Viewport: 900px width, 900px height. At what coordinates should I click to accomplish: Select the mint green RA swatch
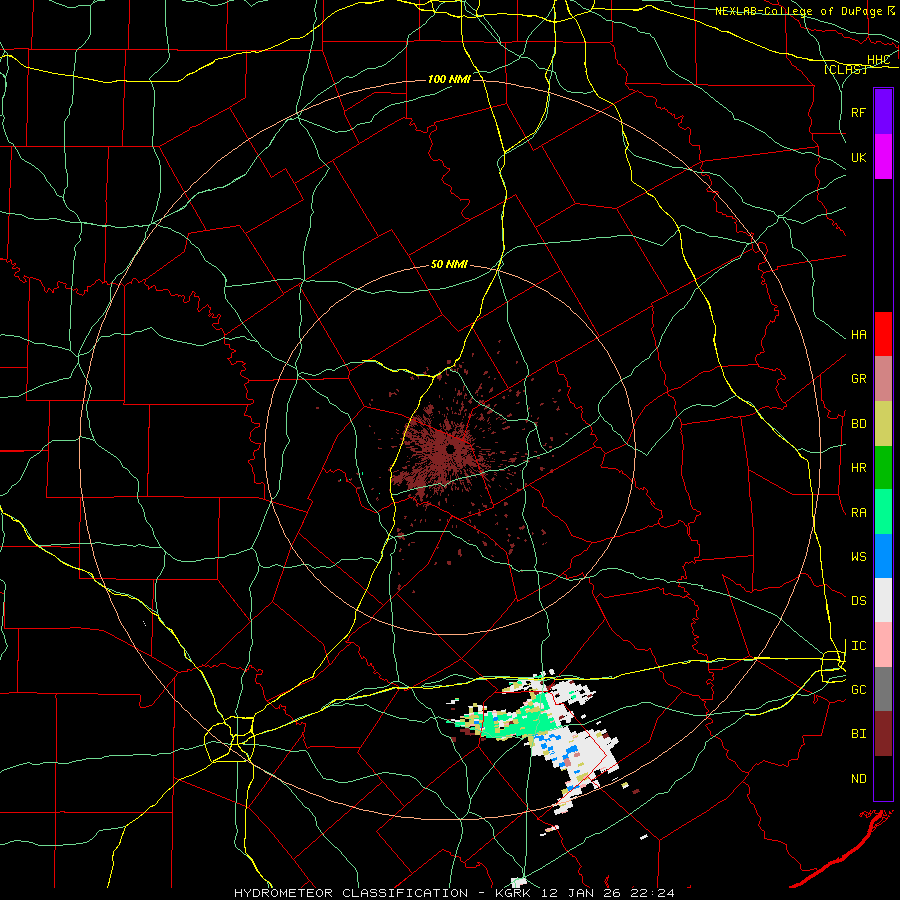point(883,512)
